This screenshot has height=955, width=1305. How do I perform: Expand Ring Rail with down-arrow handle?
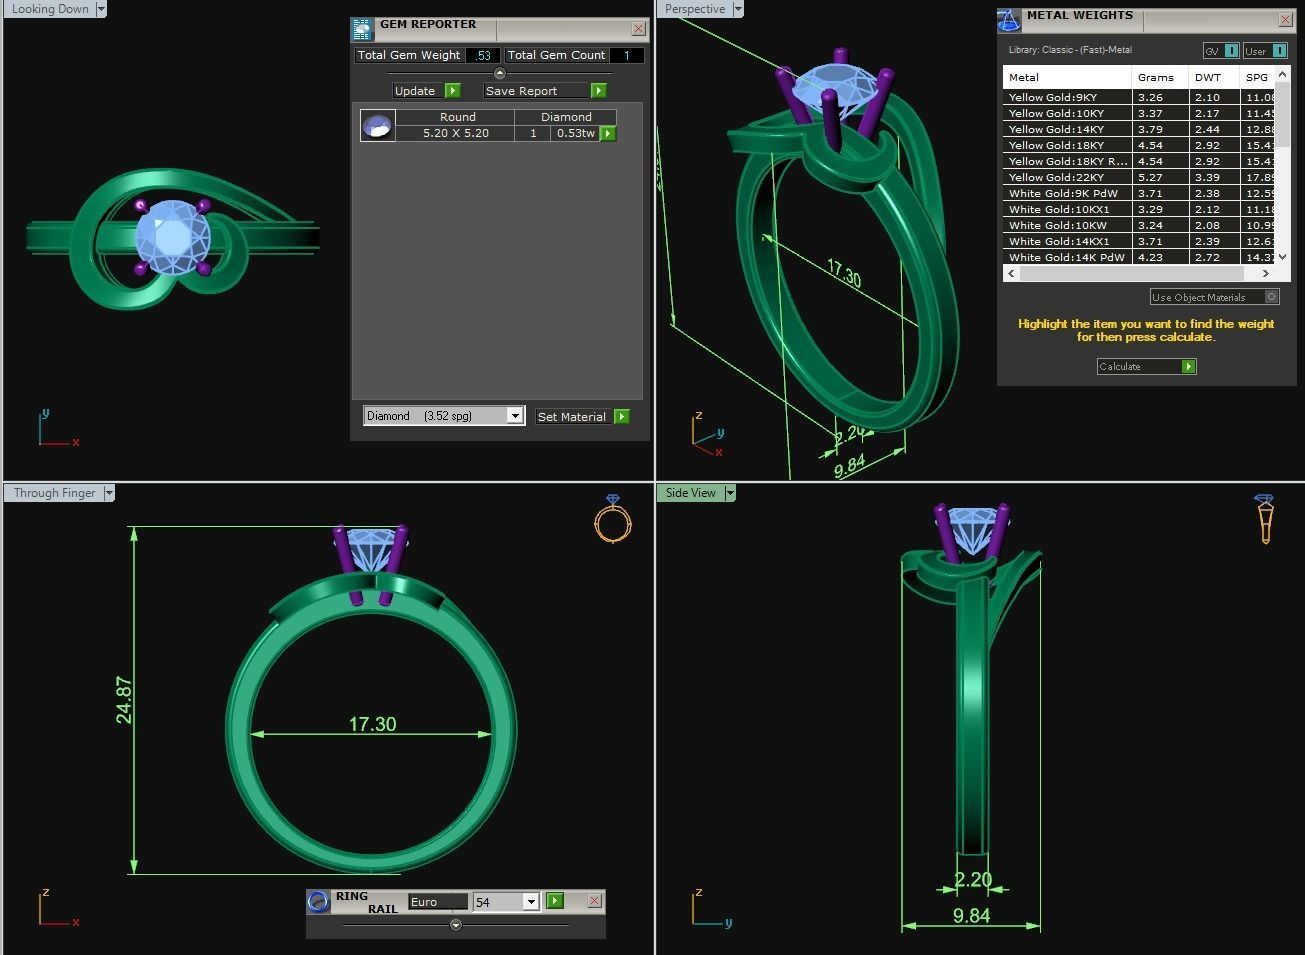(456, 925)
